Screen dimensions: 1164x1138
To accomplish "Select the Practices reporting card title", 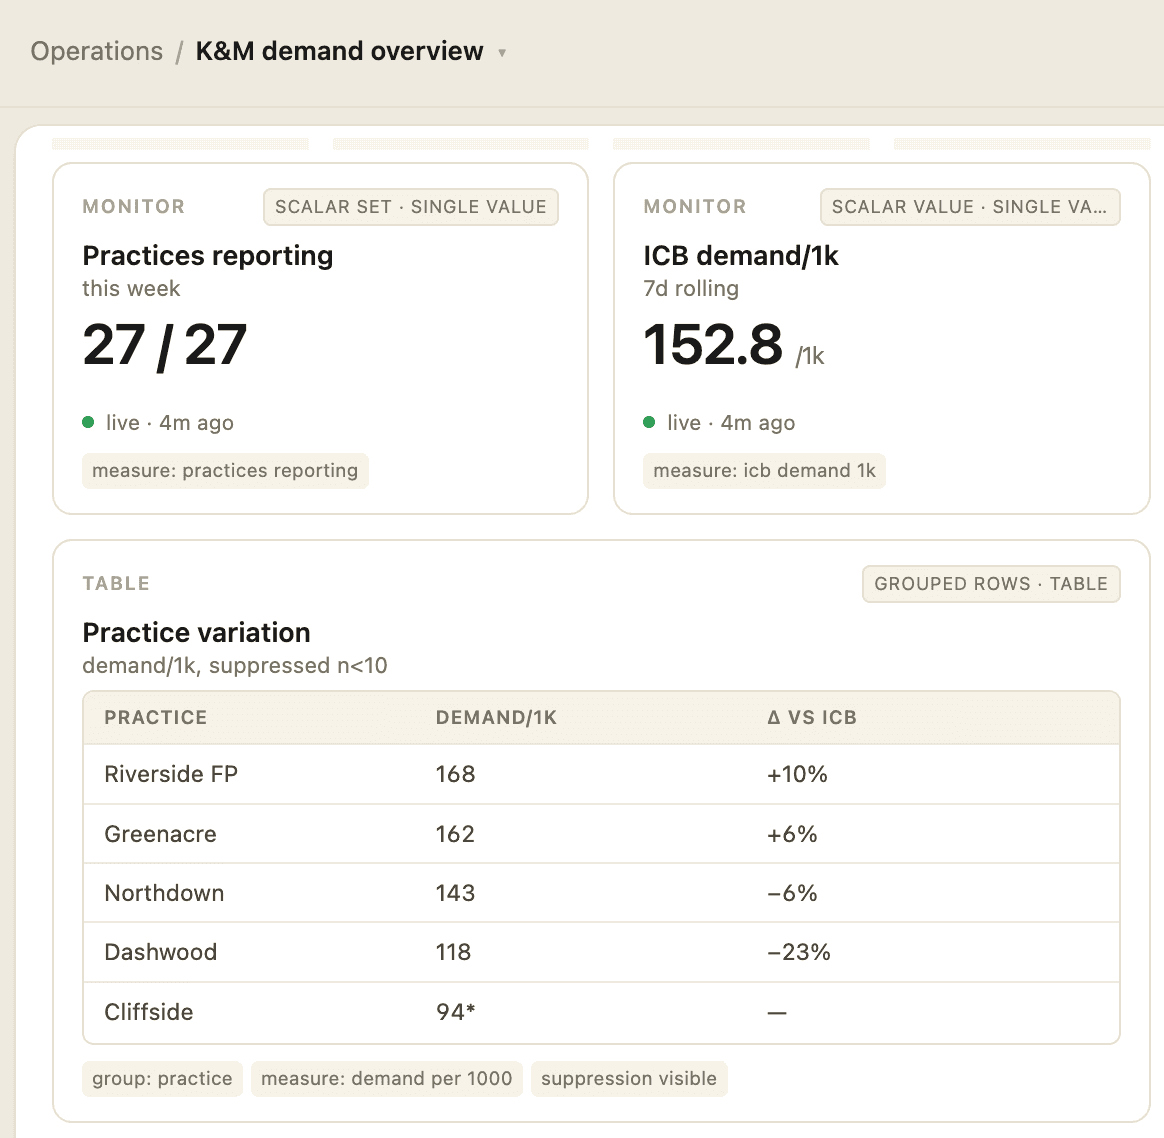I will (x=208, y=255).
